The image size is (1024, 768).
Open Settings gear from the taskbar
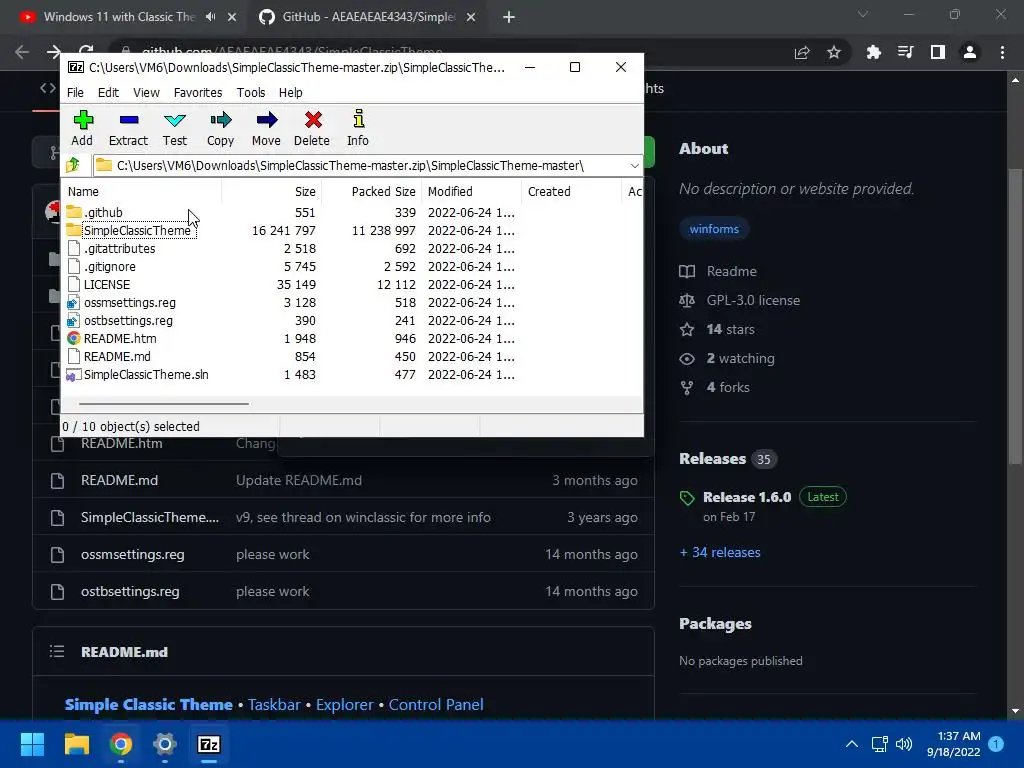click(x=165, y=744)
